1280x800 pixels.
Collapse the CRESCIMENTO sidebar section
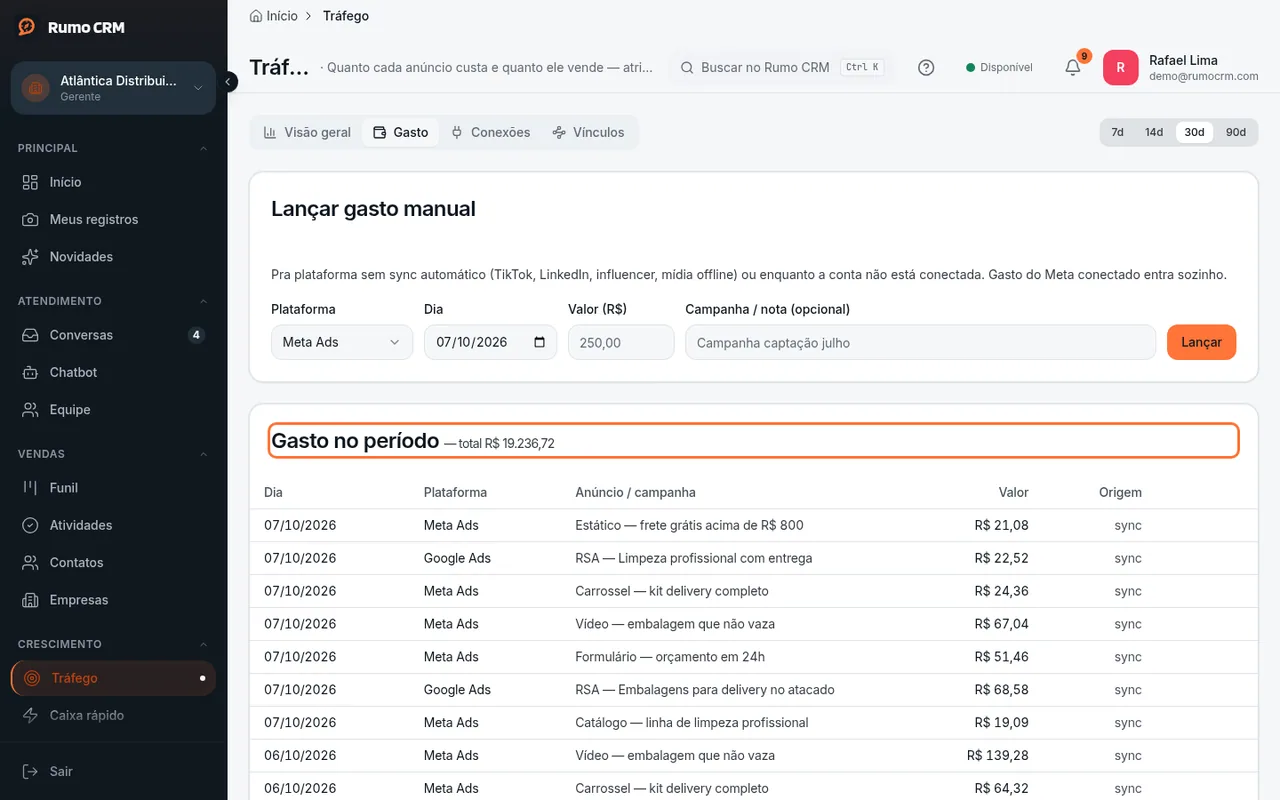tap(113, 644)
